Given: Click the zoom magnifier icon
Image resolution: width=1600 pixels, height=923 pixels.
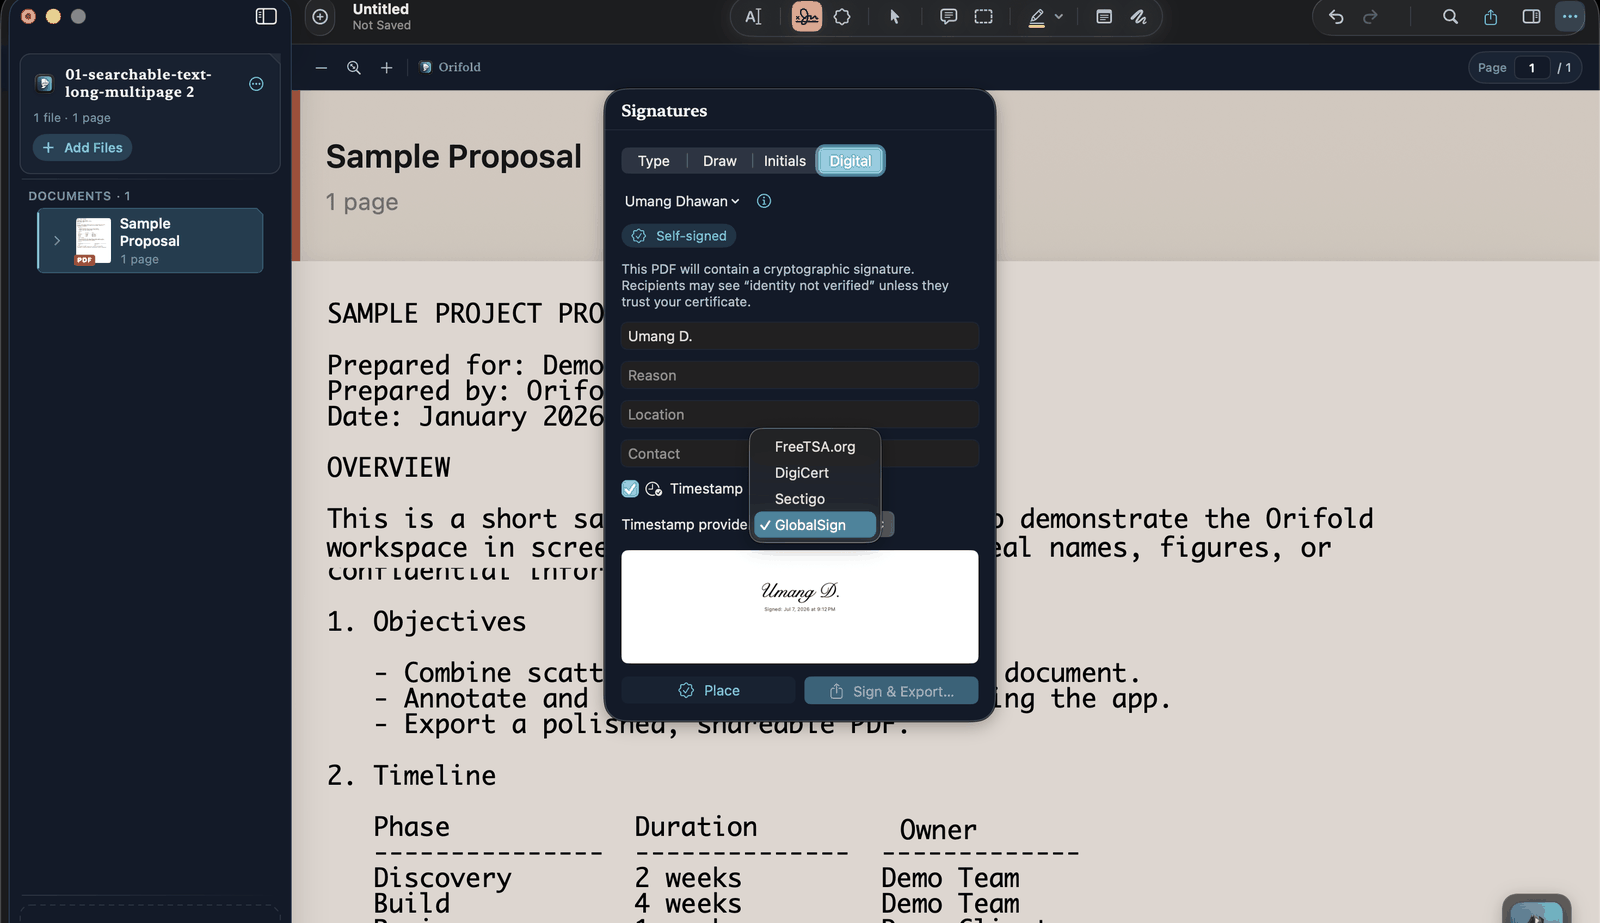Looking at the screenshot, I should click(x=354, y=68).
